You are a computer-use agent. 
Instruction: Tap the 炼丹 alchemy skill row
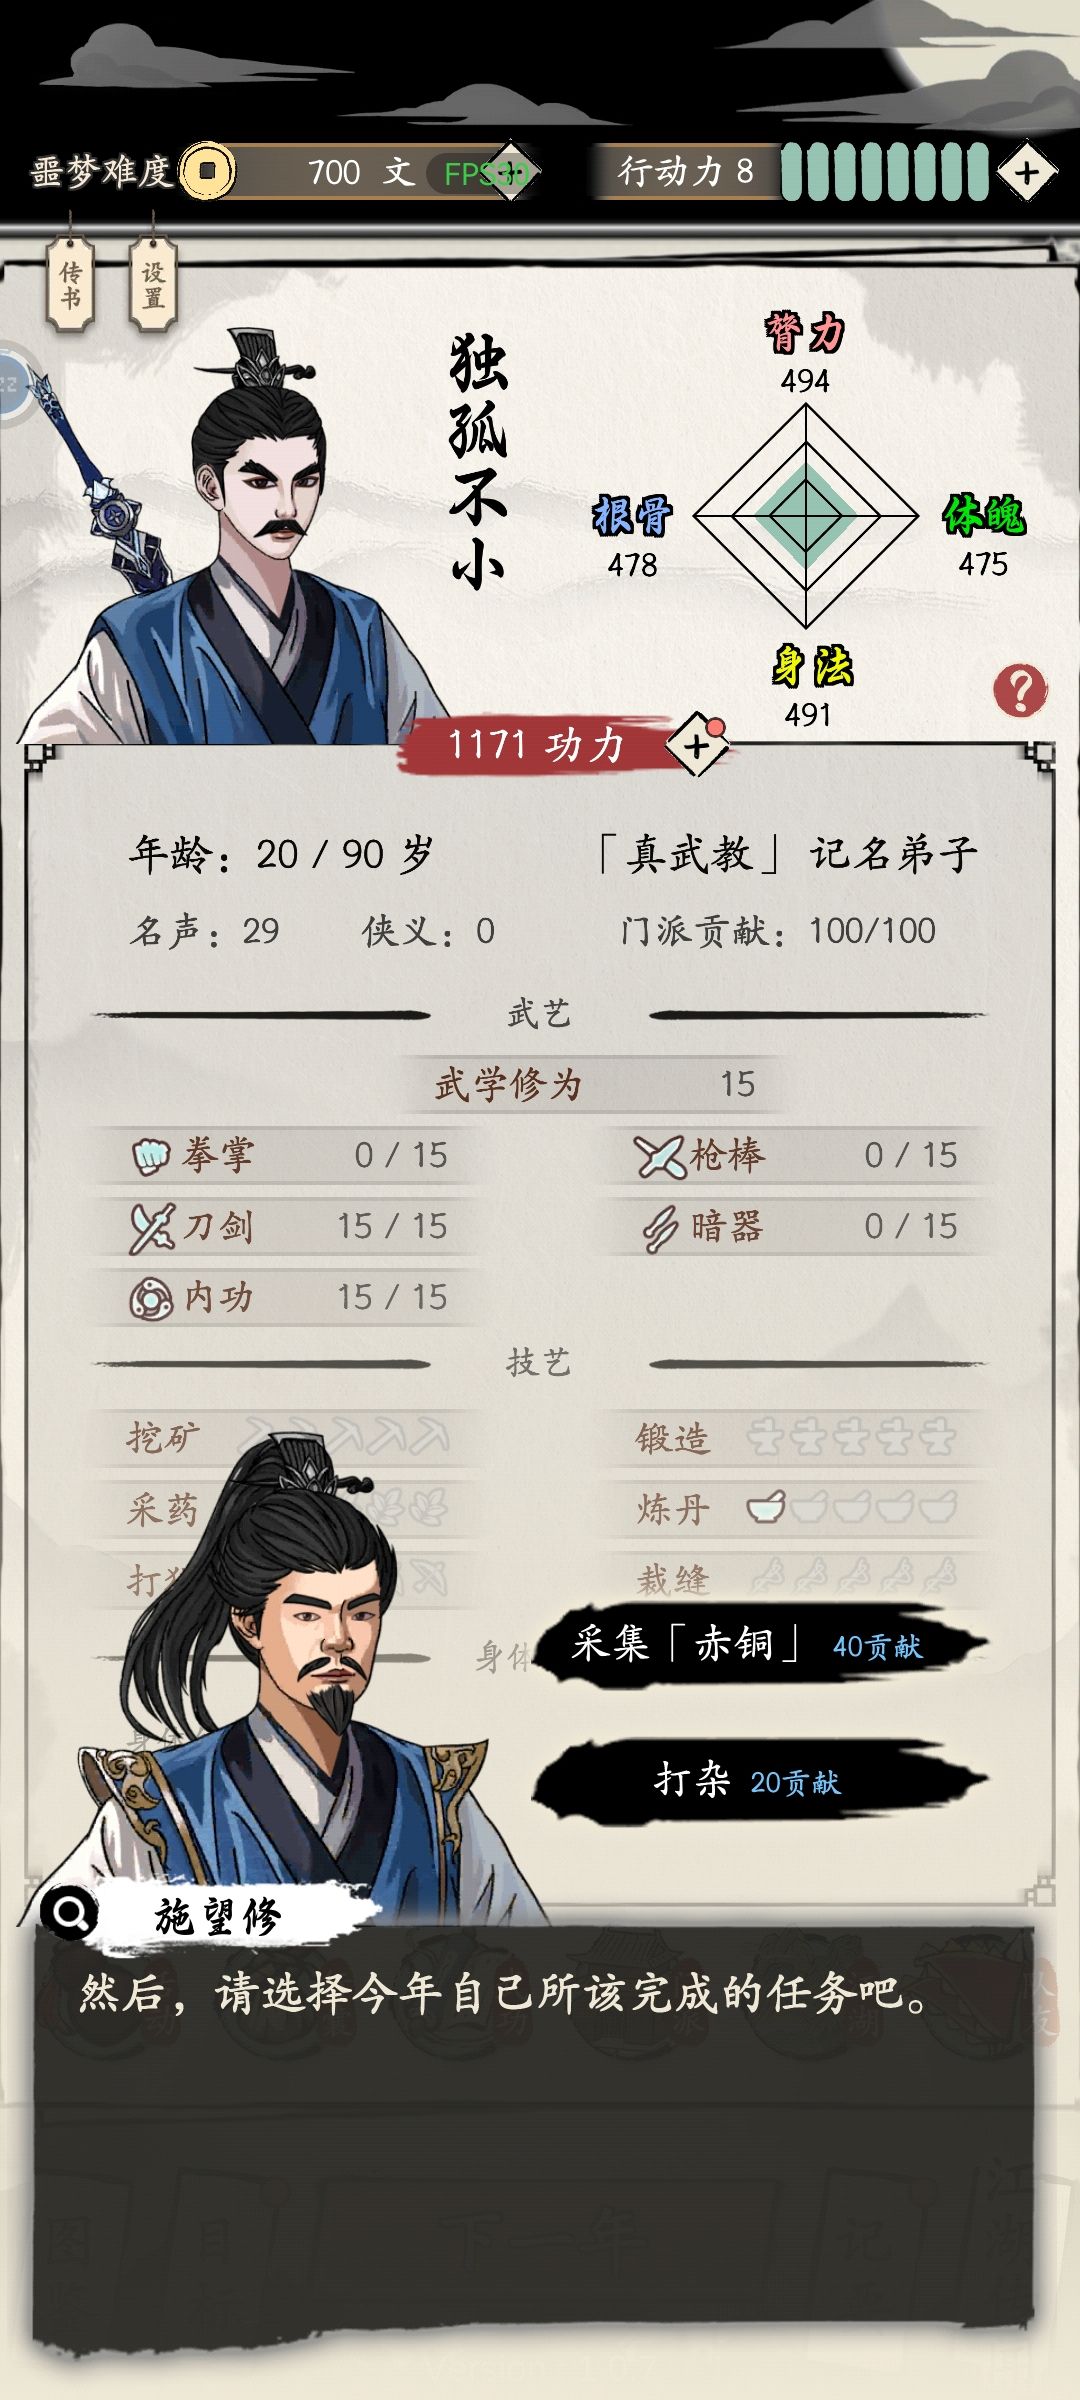(797, 1509)
